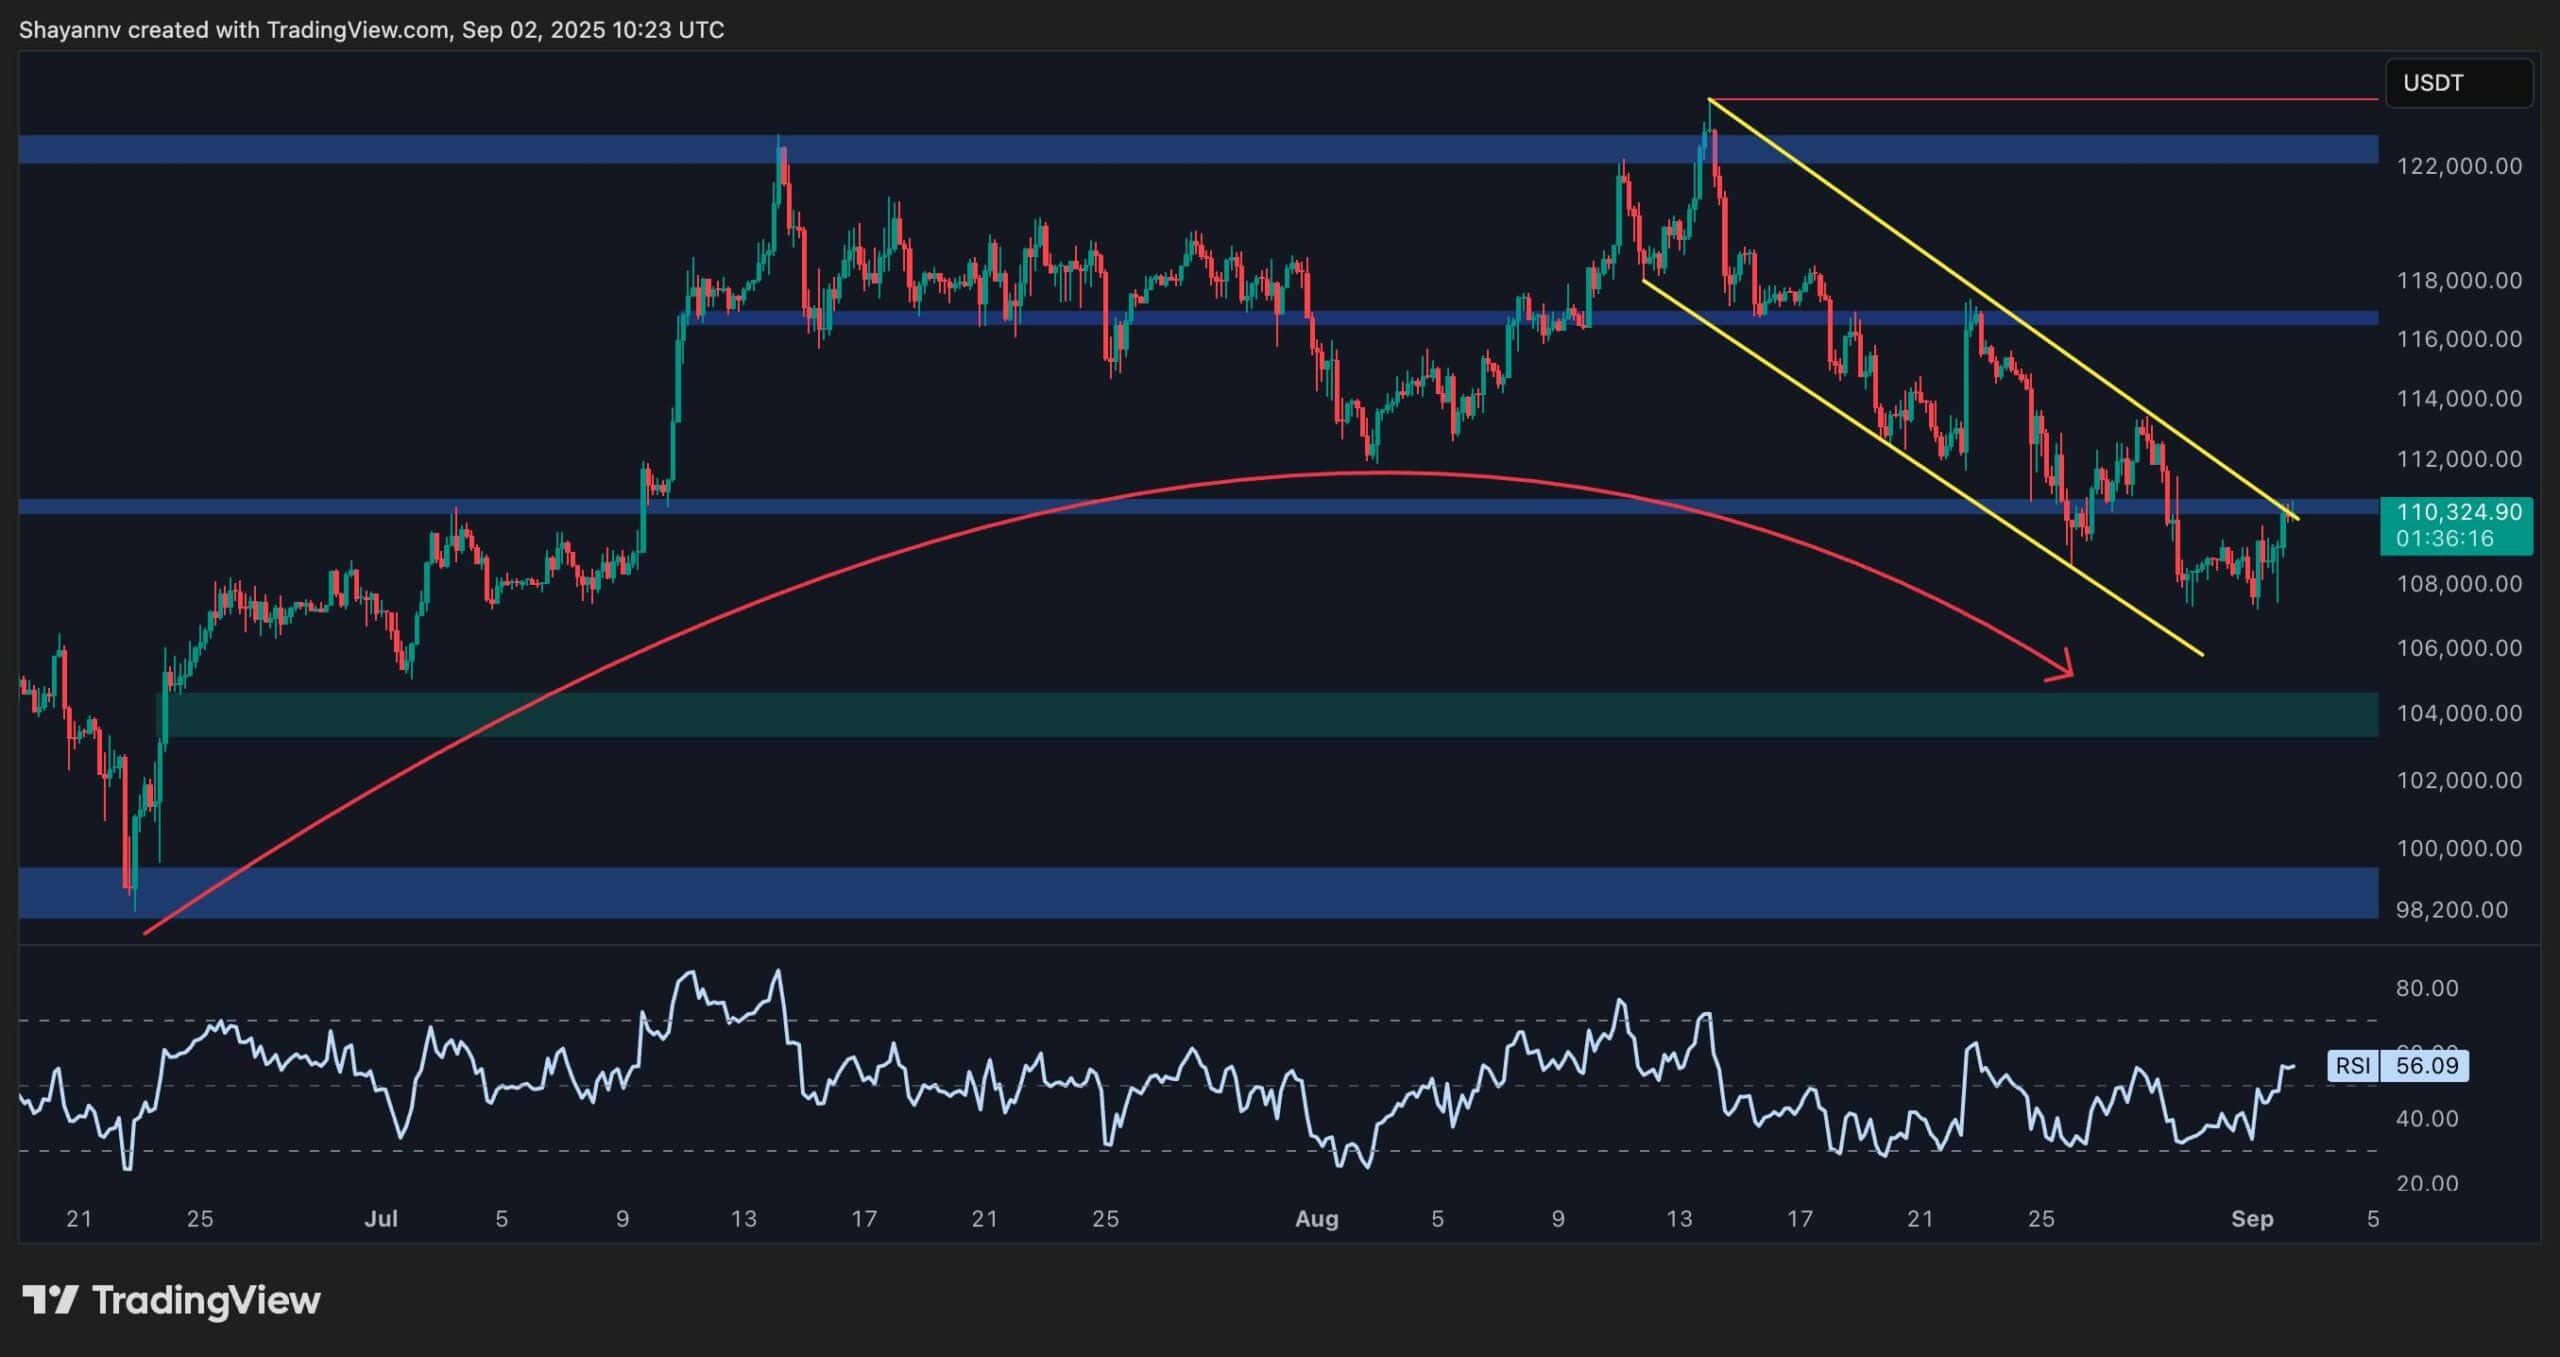The height and width of the screenshot is (1357, 2560).
Task: Click the 122,000.00 price axis label
Action: [x=2458, y=166]
